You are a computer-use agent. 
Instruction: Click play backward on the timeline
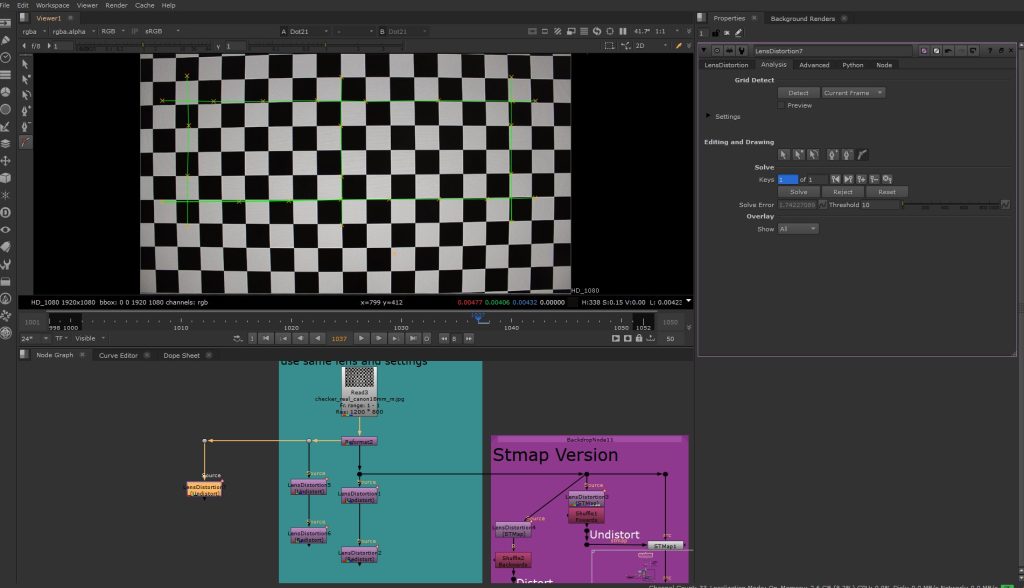317,338
